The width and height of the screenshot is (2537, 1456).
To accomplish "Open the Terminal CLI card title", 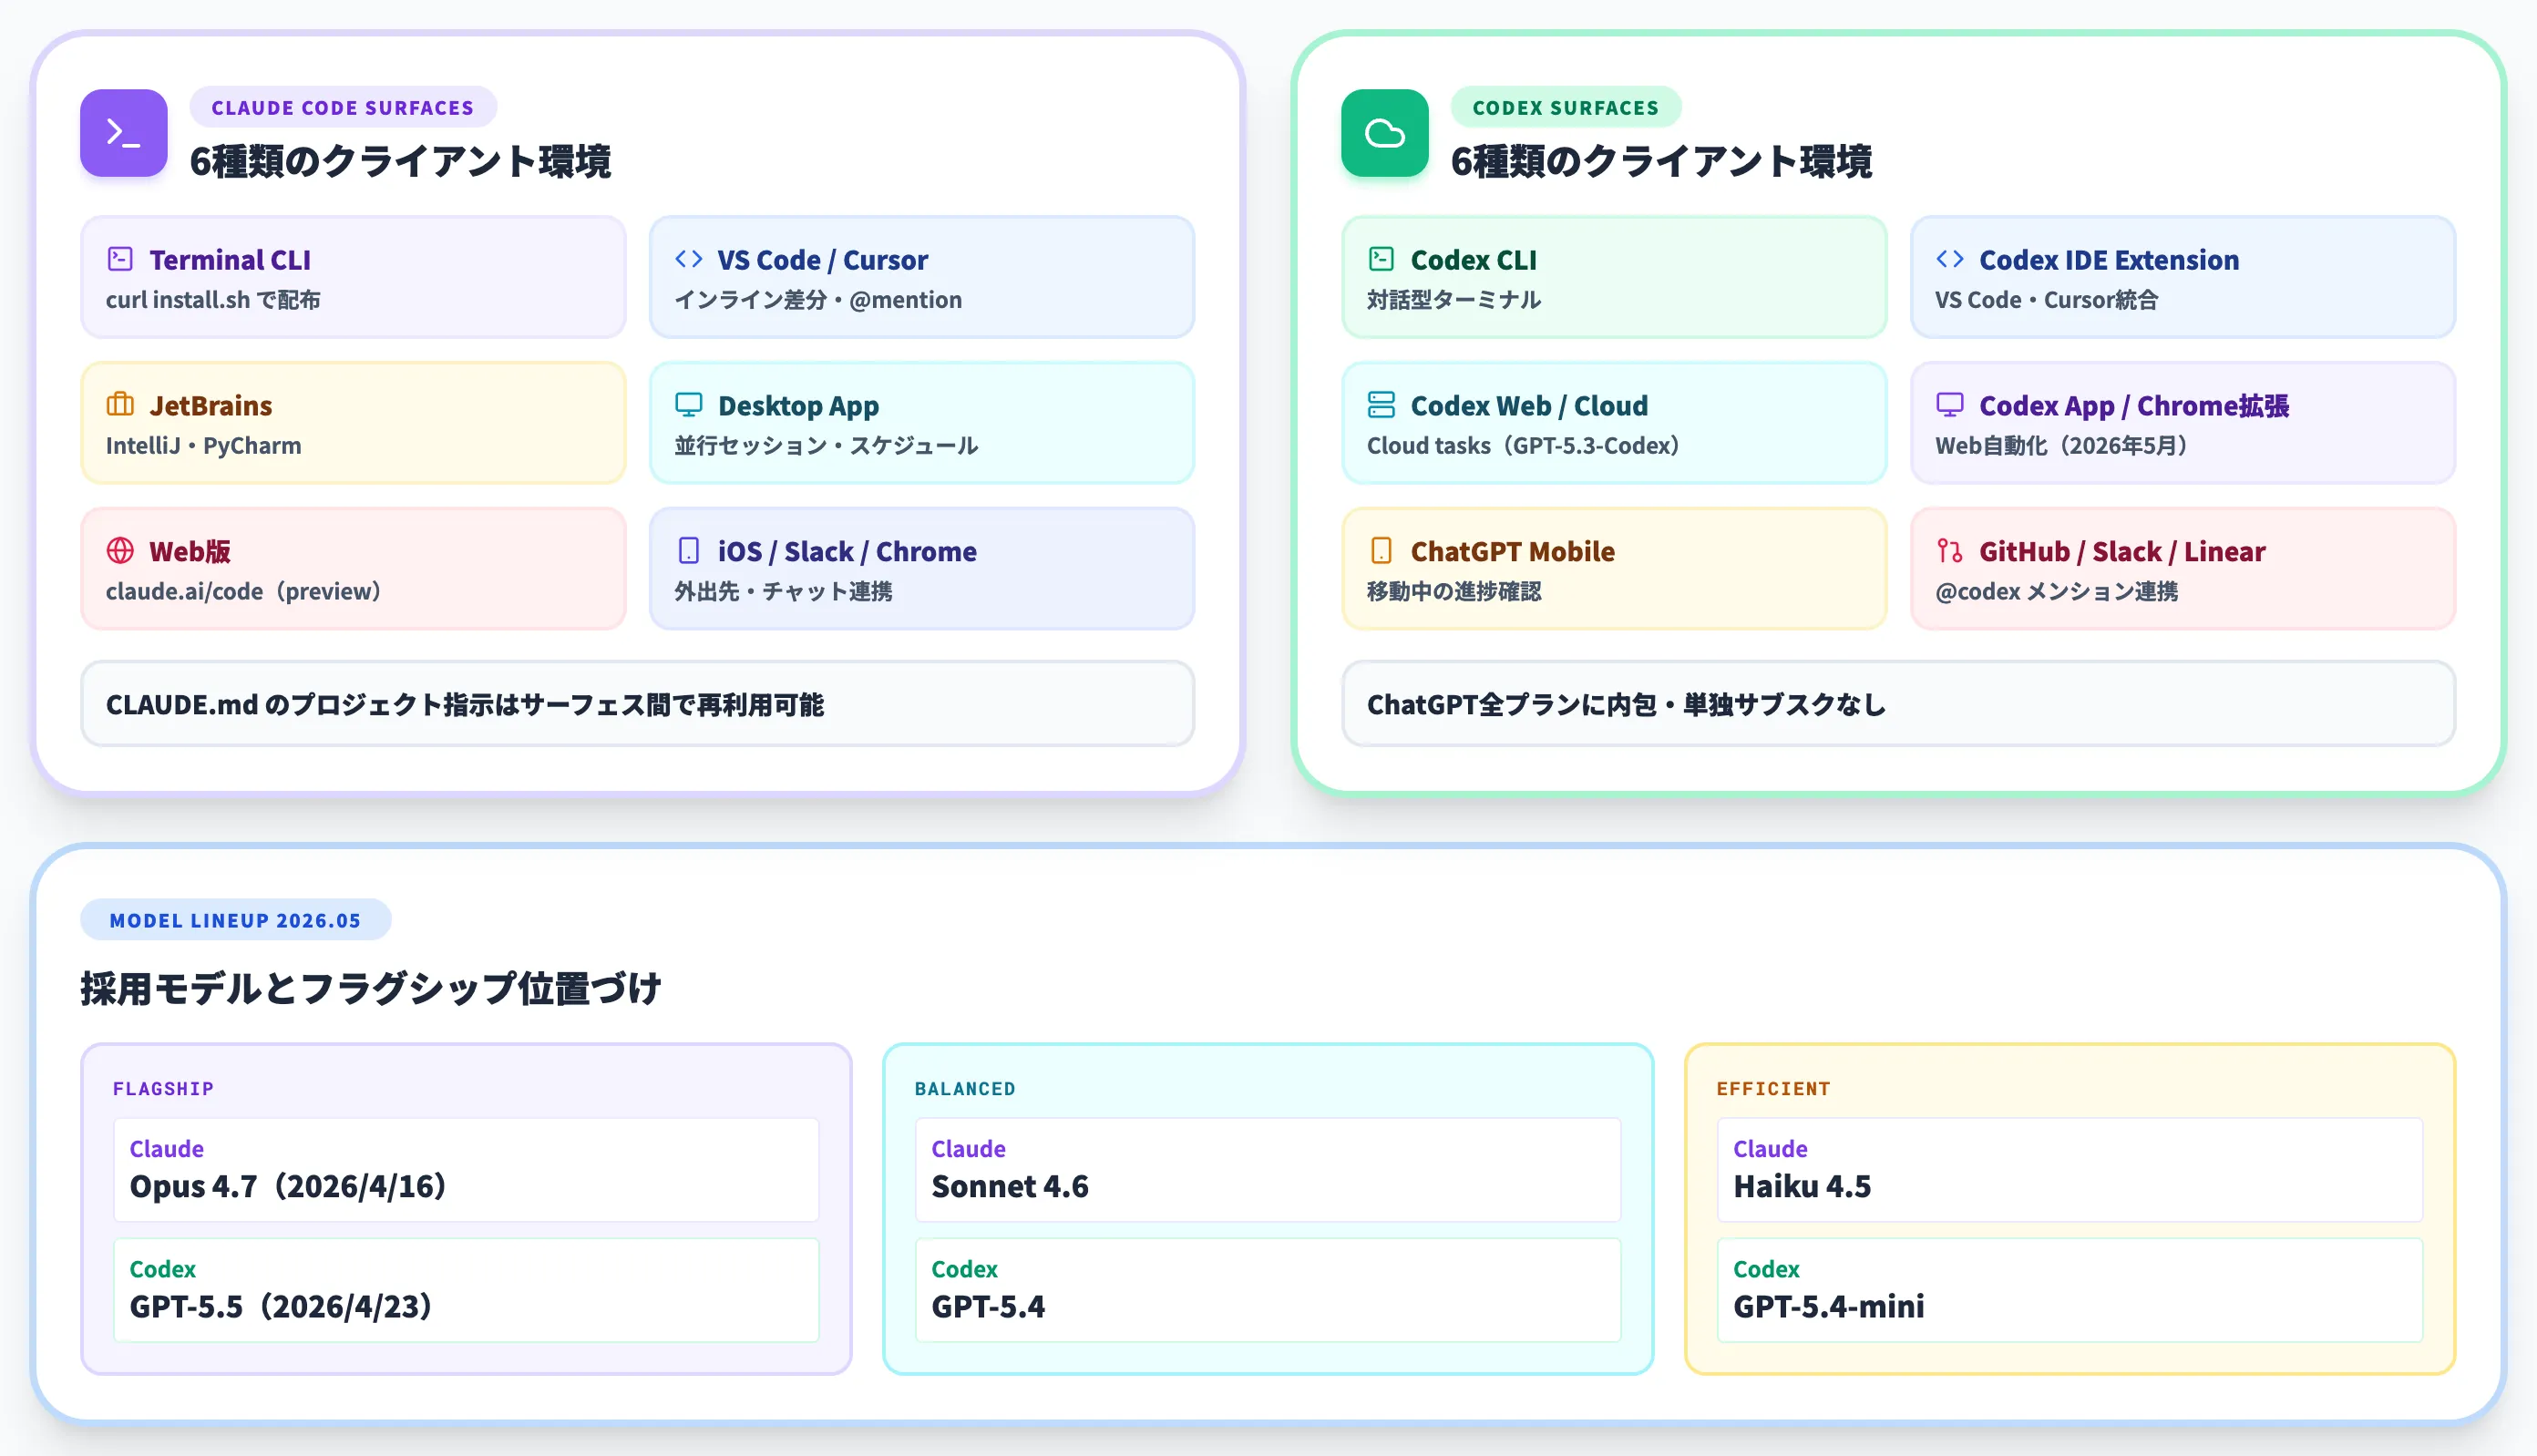I will tap(230, 260).
